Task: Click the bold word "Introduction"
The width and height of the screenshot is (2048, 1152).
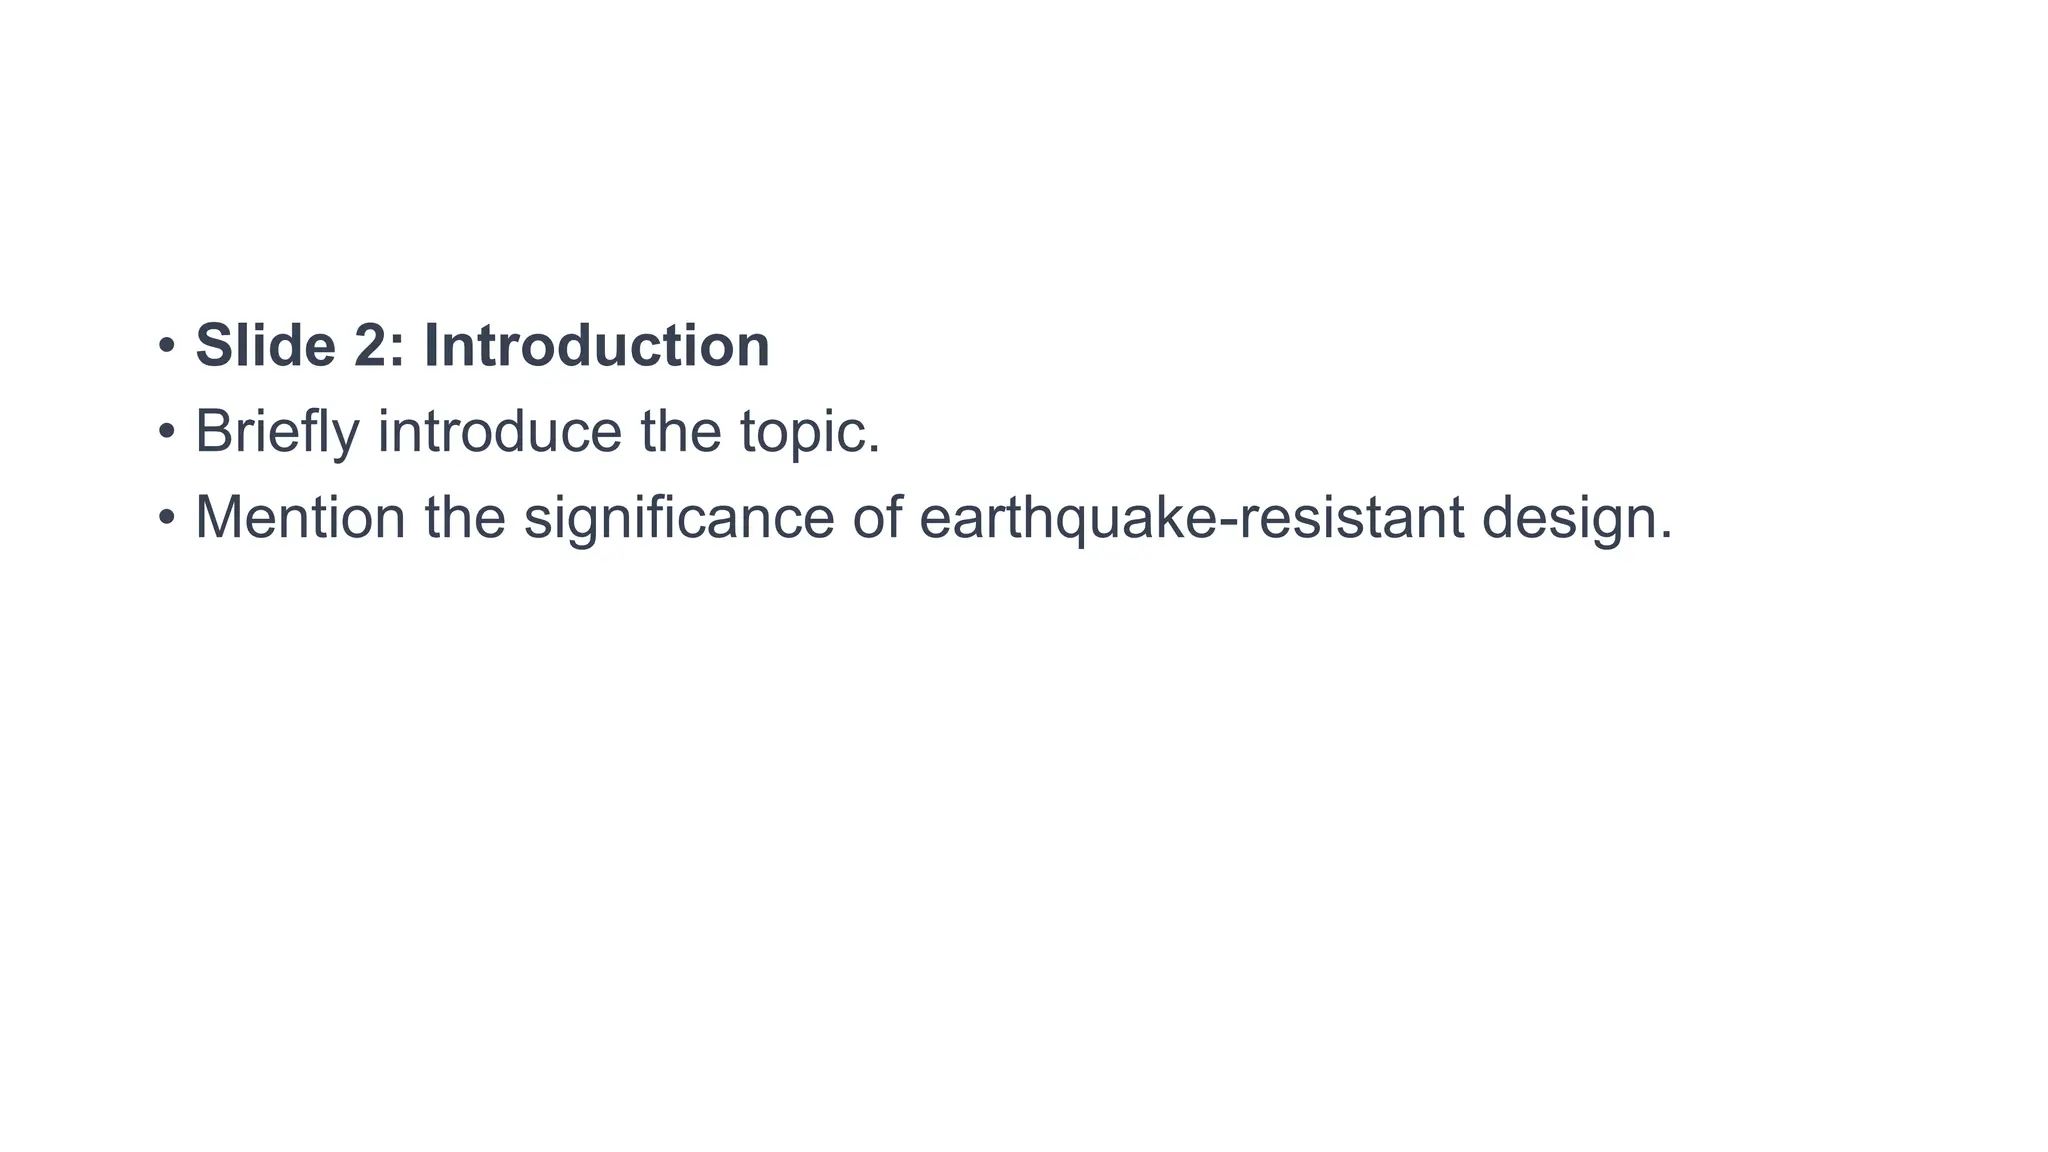Action: pos(597,346)
